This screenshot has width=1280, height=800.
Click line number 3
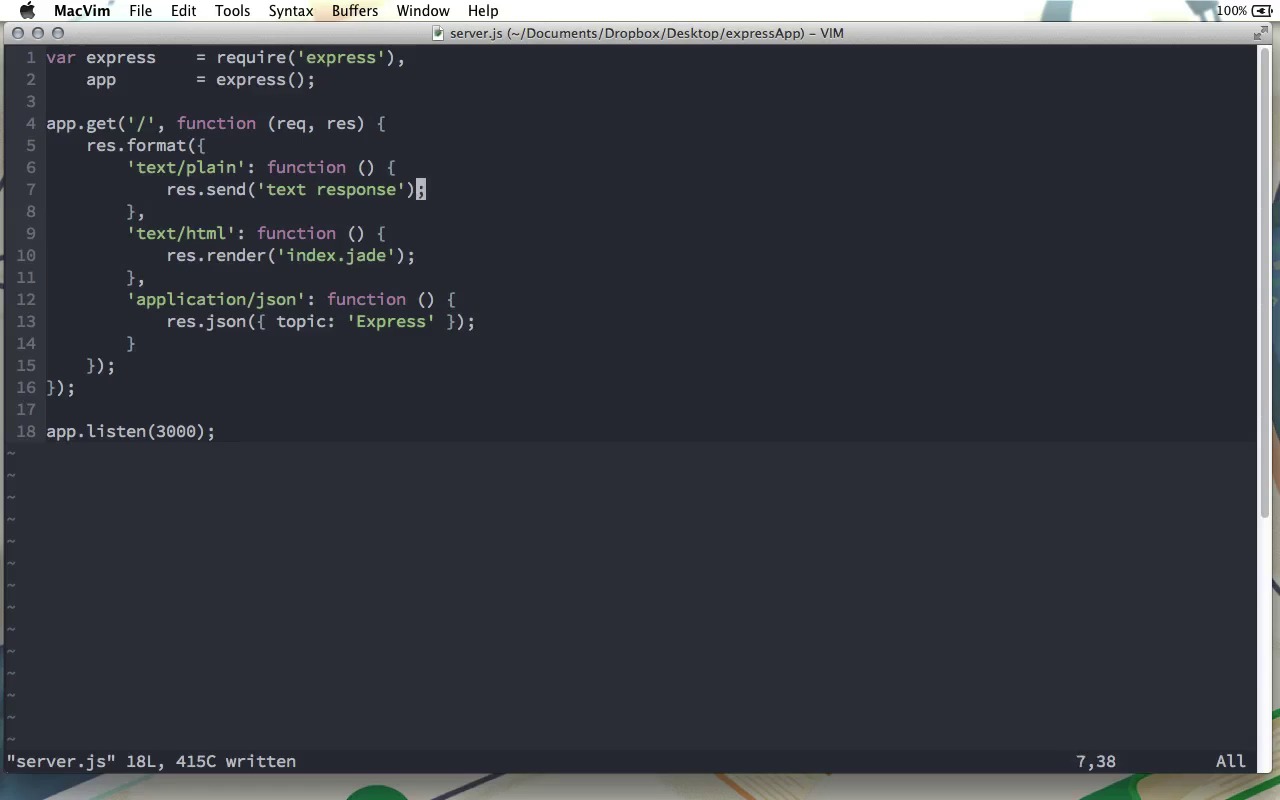31,102
